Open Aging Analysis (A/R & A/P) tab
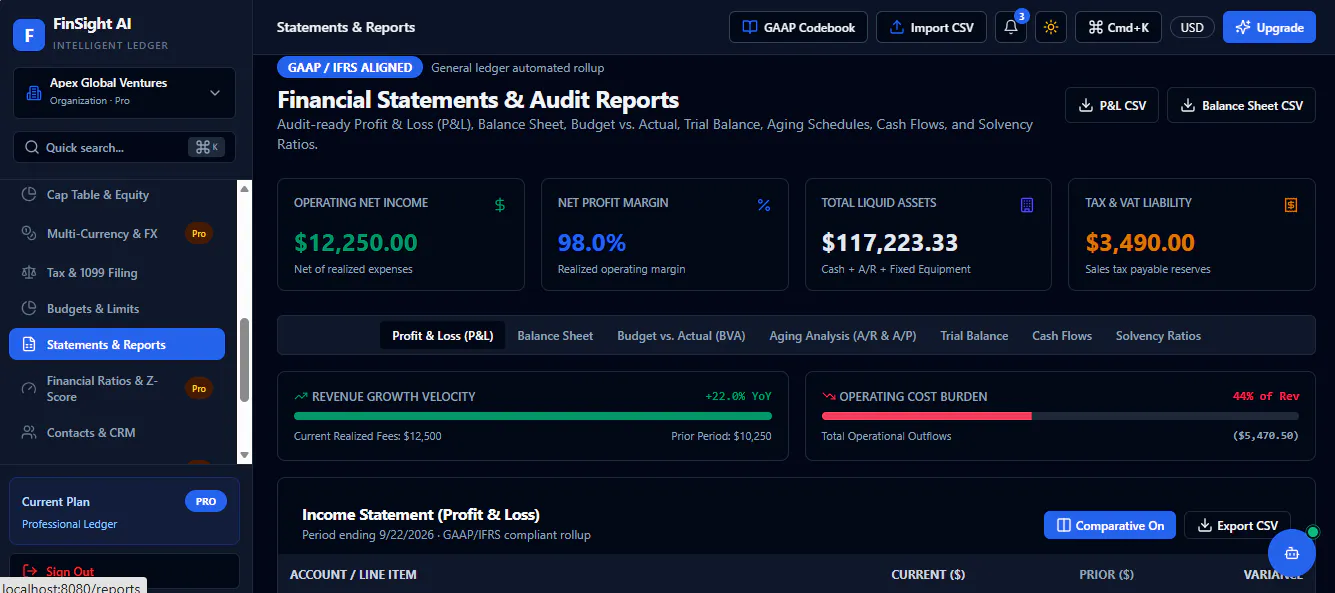Image resolution: width=1335 pixels, height=593 pixels. (x=843, y=336)
